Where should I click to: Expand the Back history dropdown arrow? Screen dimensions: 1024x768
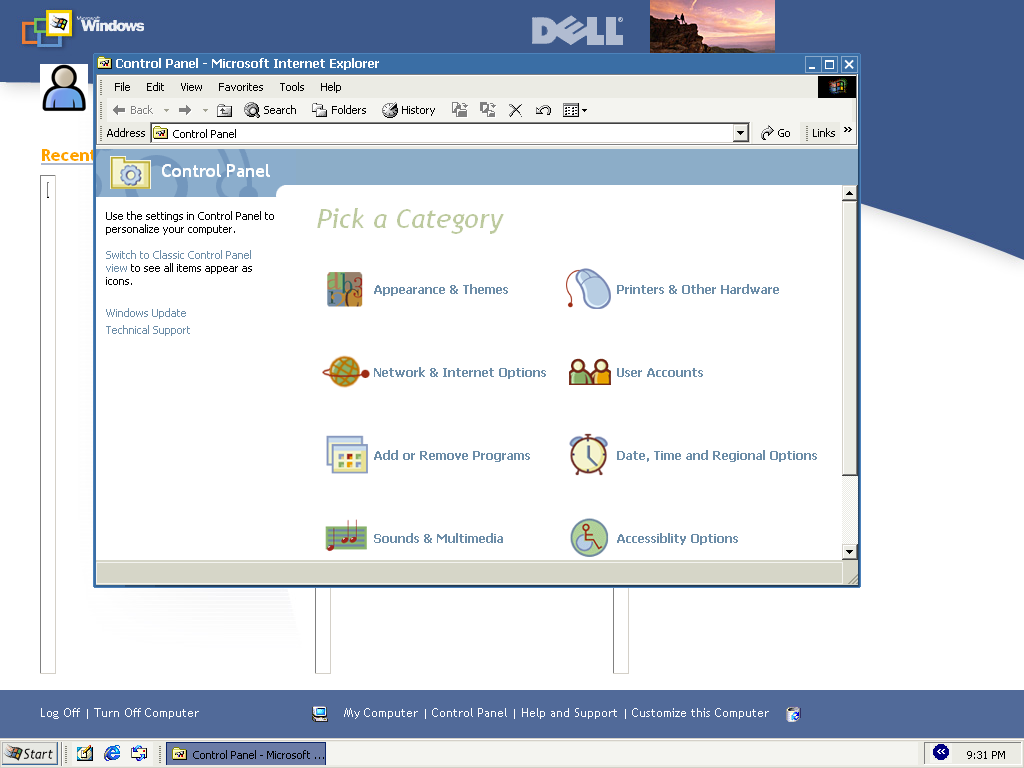point(167,110)
